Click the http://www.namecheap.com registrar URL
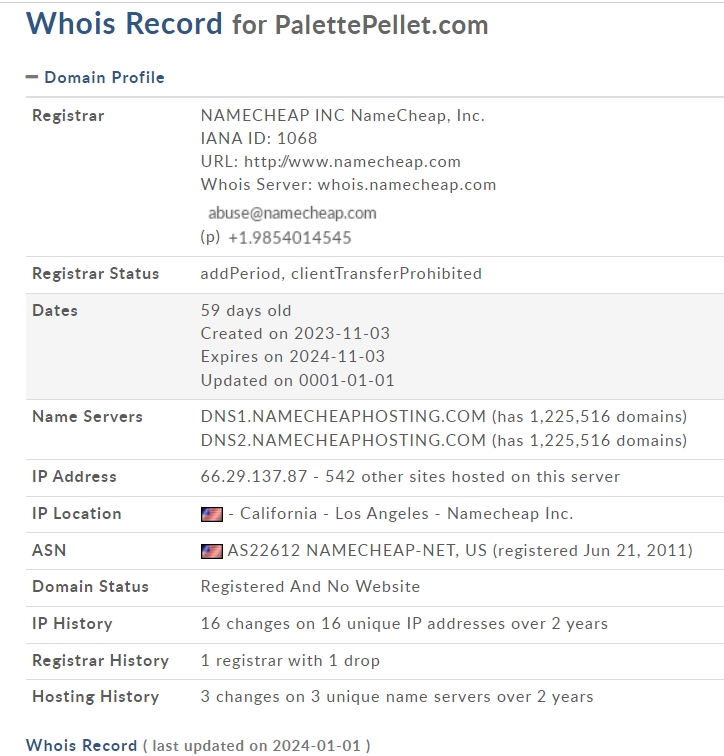 point(352,162)
